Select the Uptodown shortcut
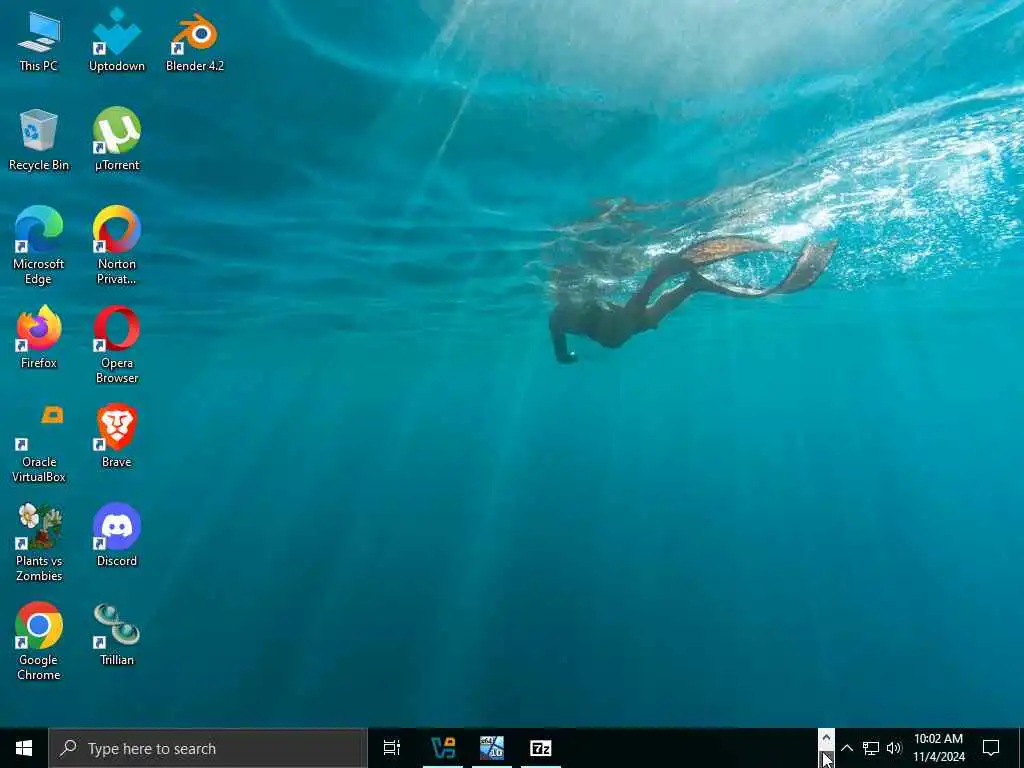The height and width of the screenshot is (768, 1024). tap(117, 40)
